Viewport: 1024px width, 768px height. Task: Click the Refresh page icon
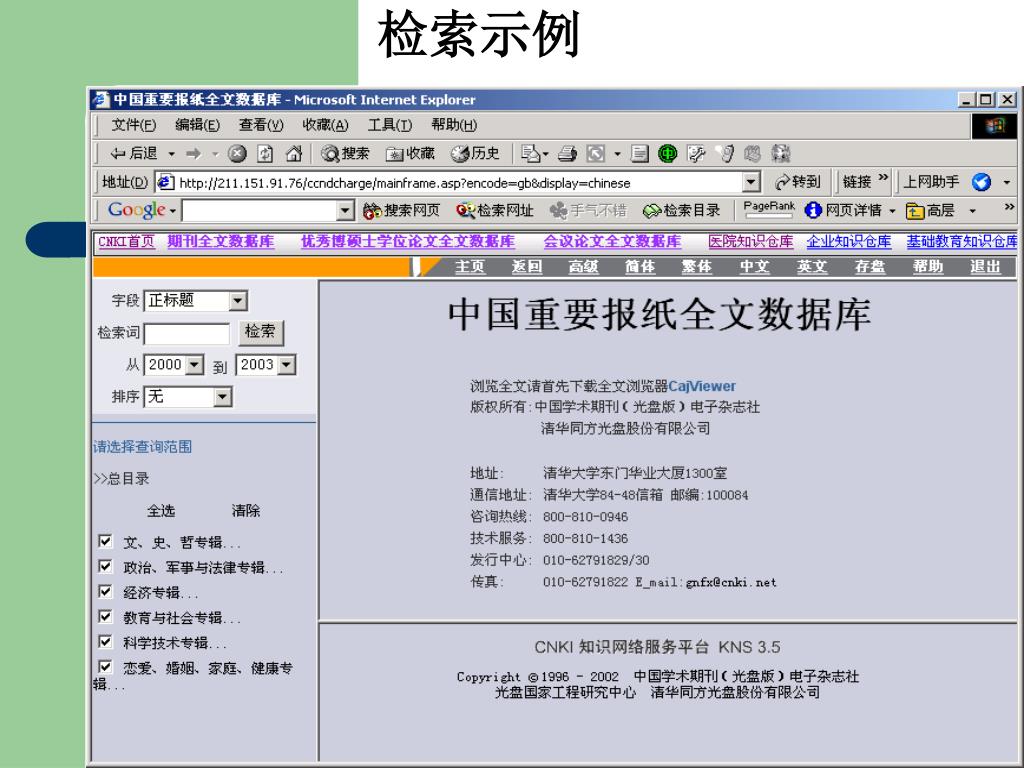click(x=265, y=153)
